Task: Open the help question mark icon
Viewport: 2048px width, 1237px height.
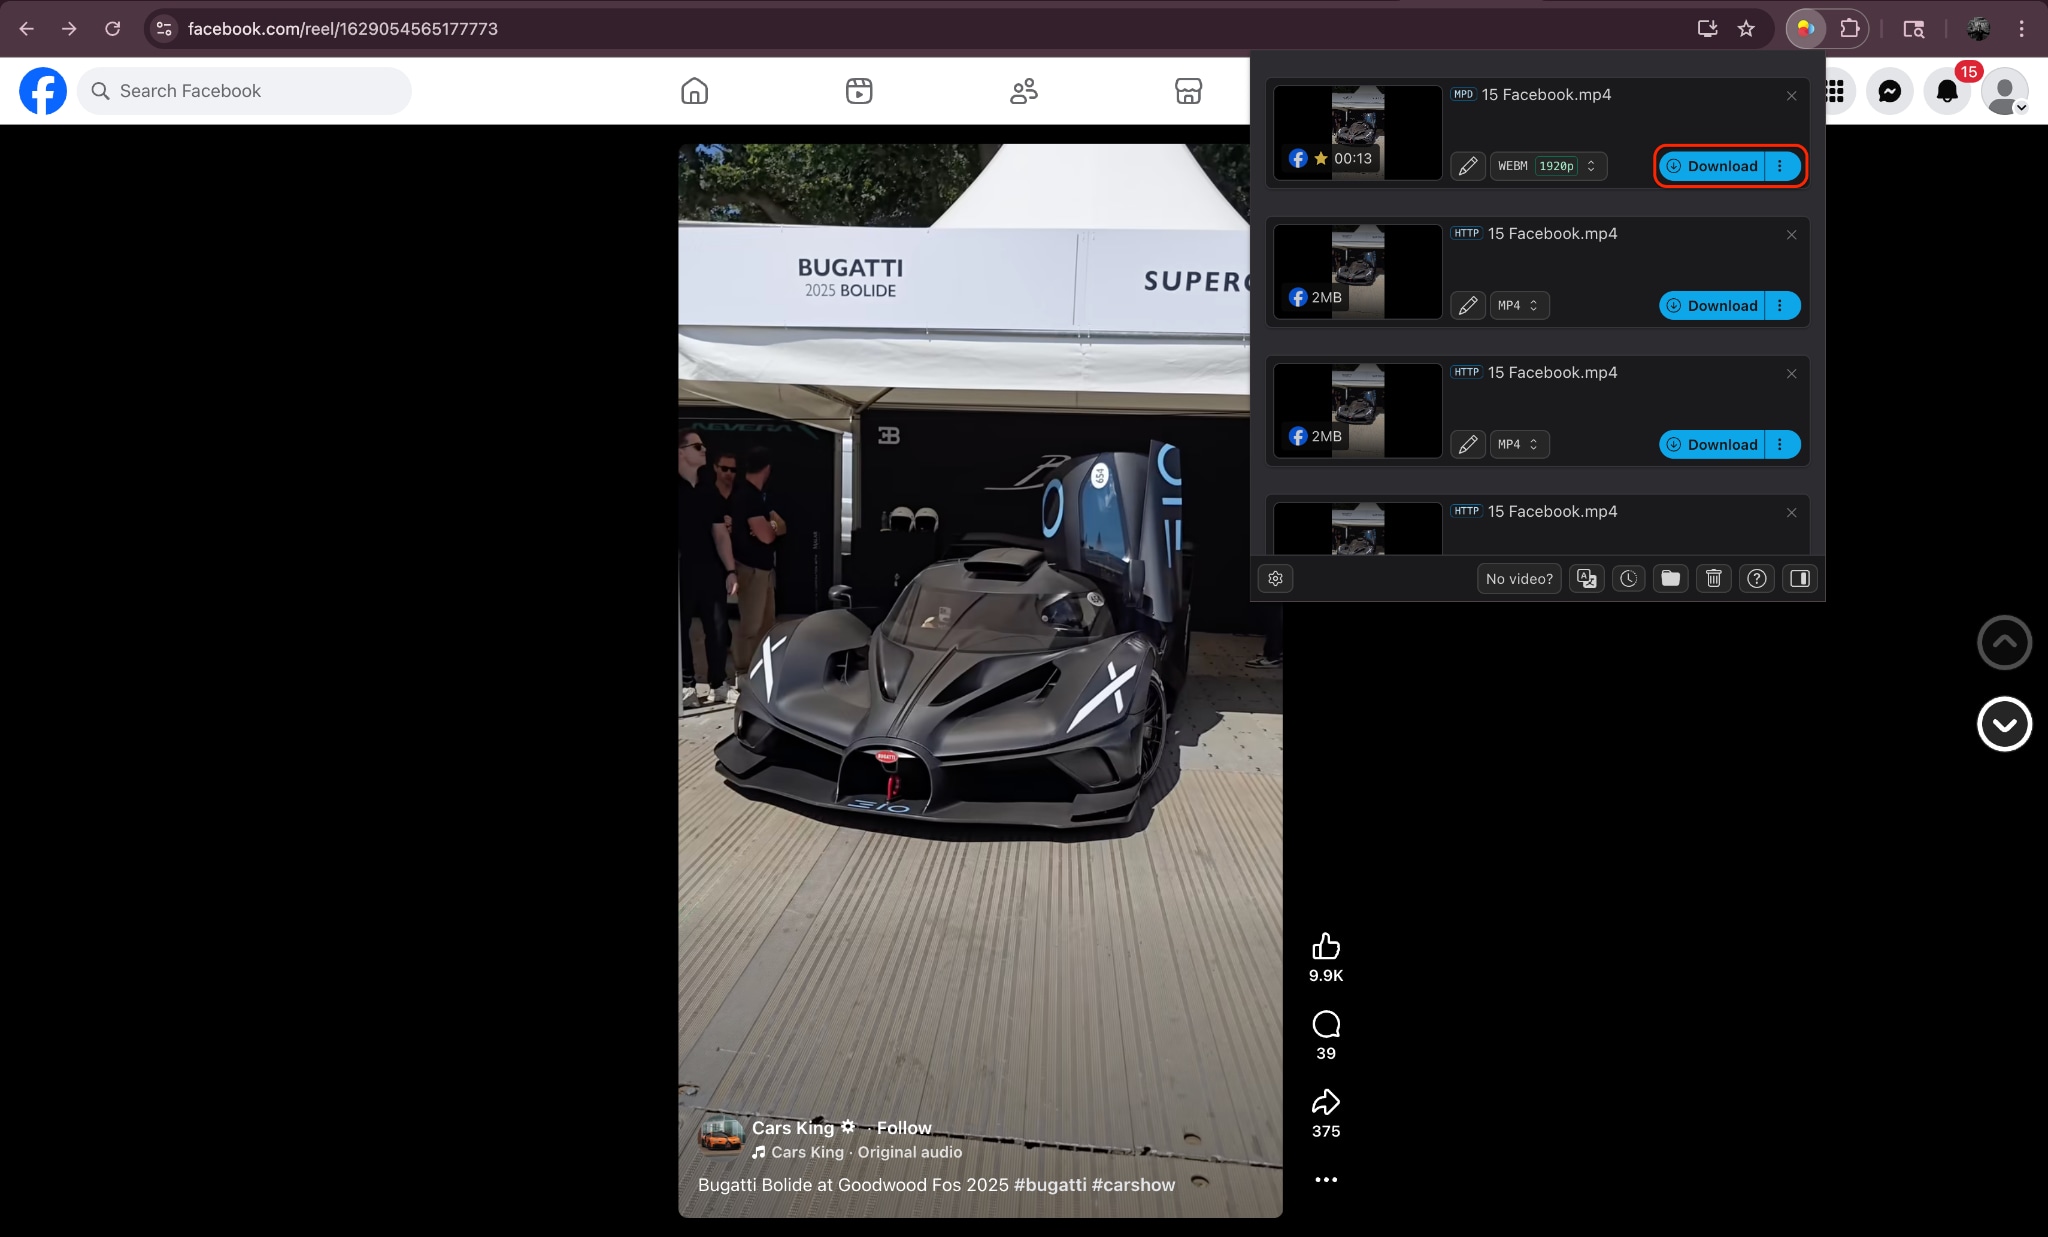Action: pos(1757,578)
